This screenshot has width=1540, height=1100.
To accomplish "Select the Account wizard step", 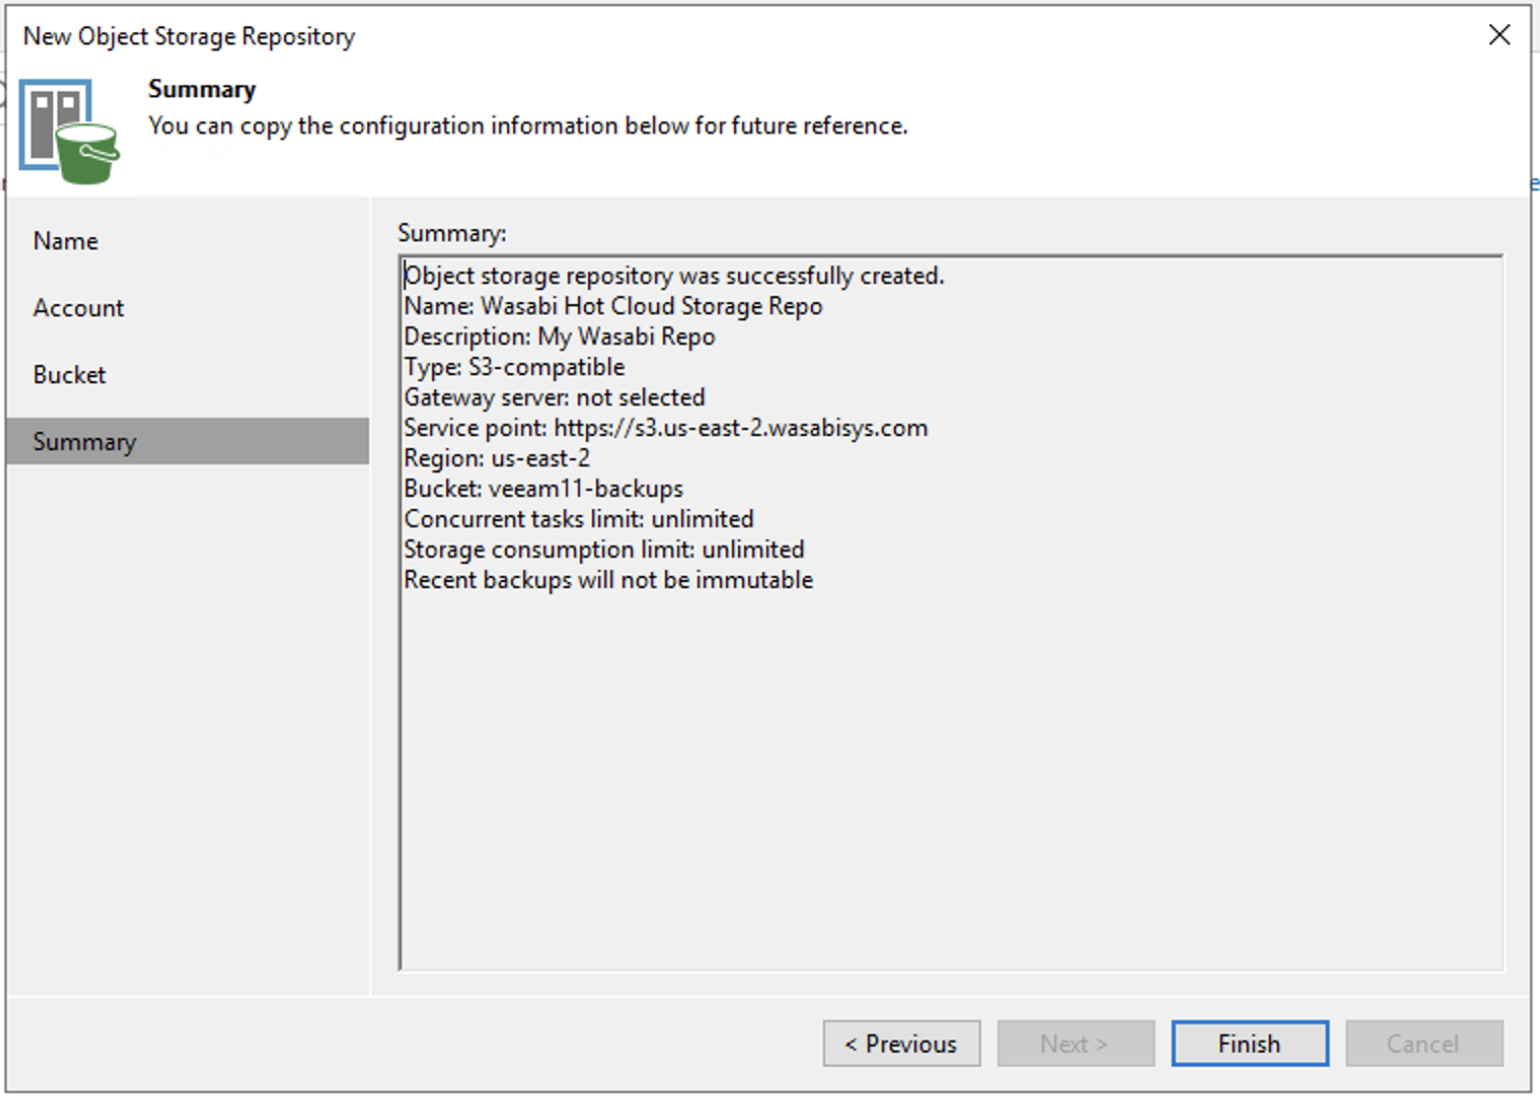I will tap(188, 308).
